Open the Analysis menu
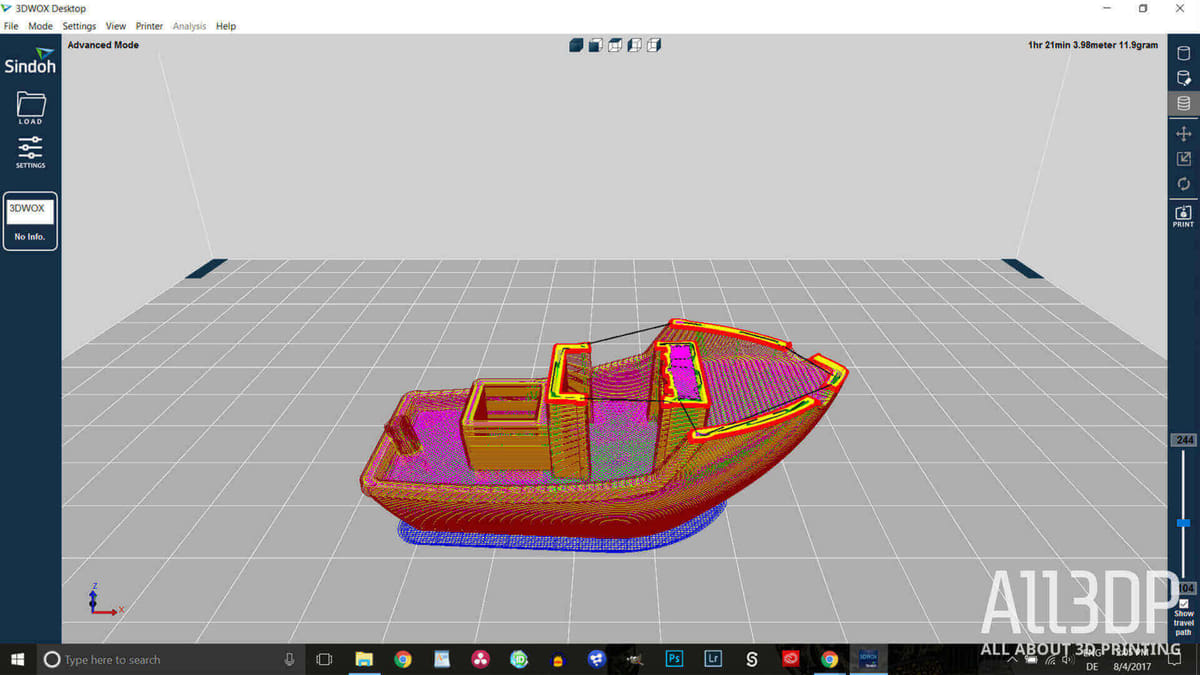Image resolution: width=1200 pixels, height=675 pixels. [x=189, y=26]
